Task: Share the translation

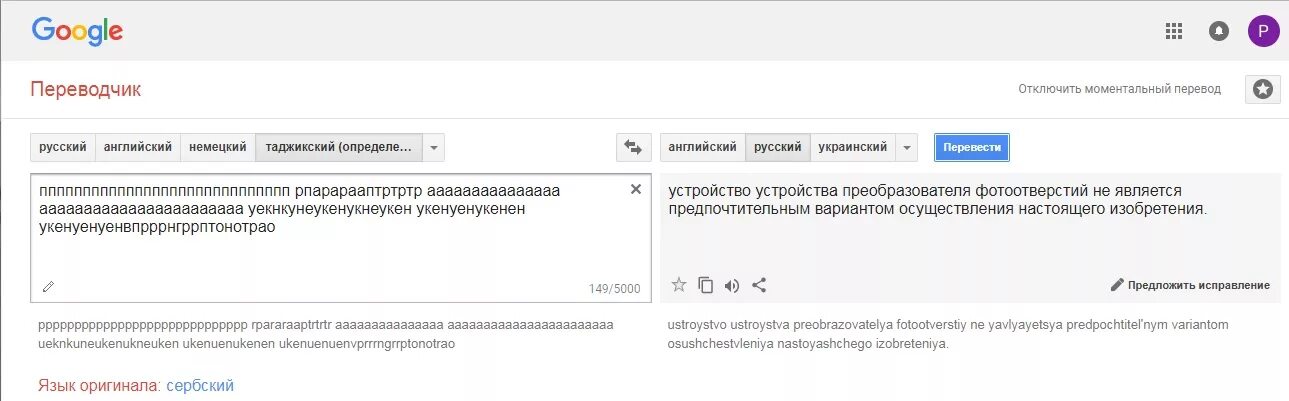Action: (x=759, y=285)
